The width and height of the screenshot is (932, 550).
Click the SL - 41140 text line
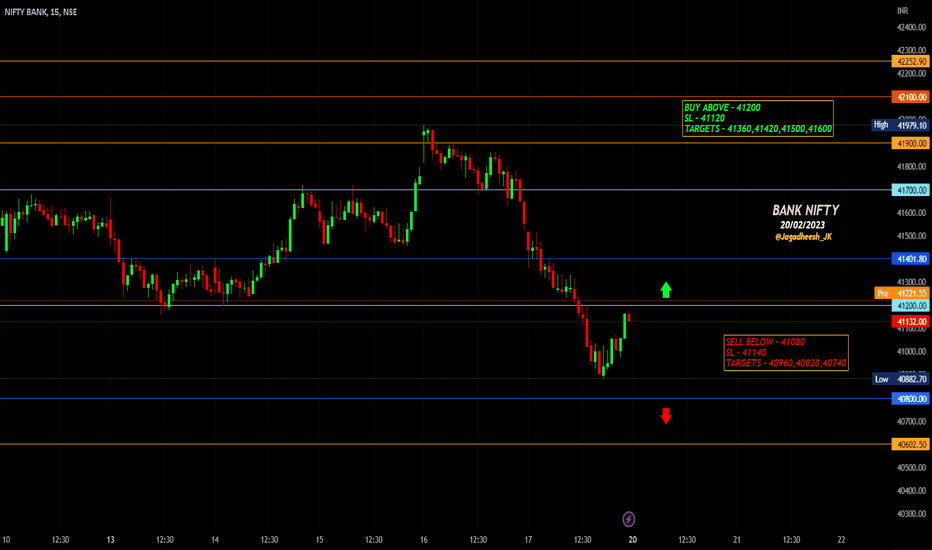(745, 353)
